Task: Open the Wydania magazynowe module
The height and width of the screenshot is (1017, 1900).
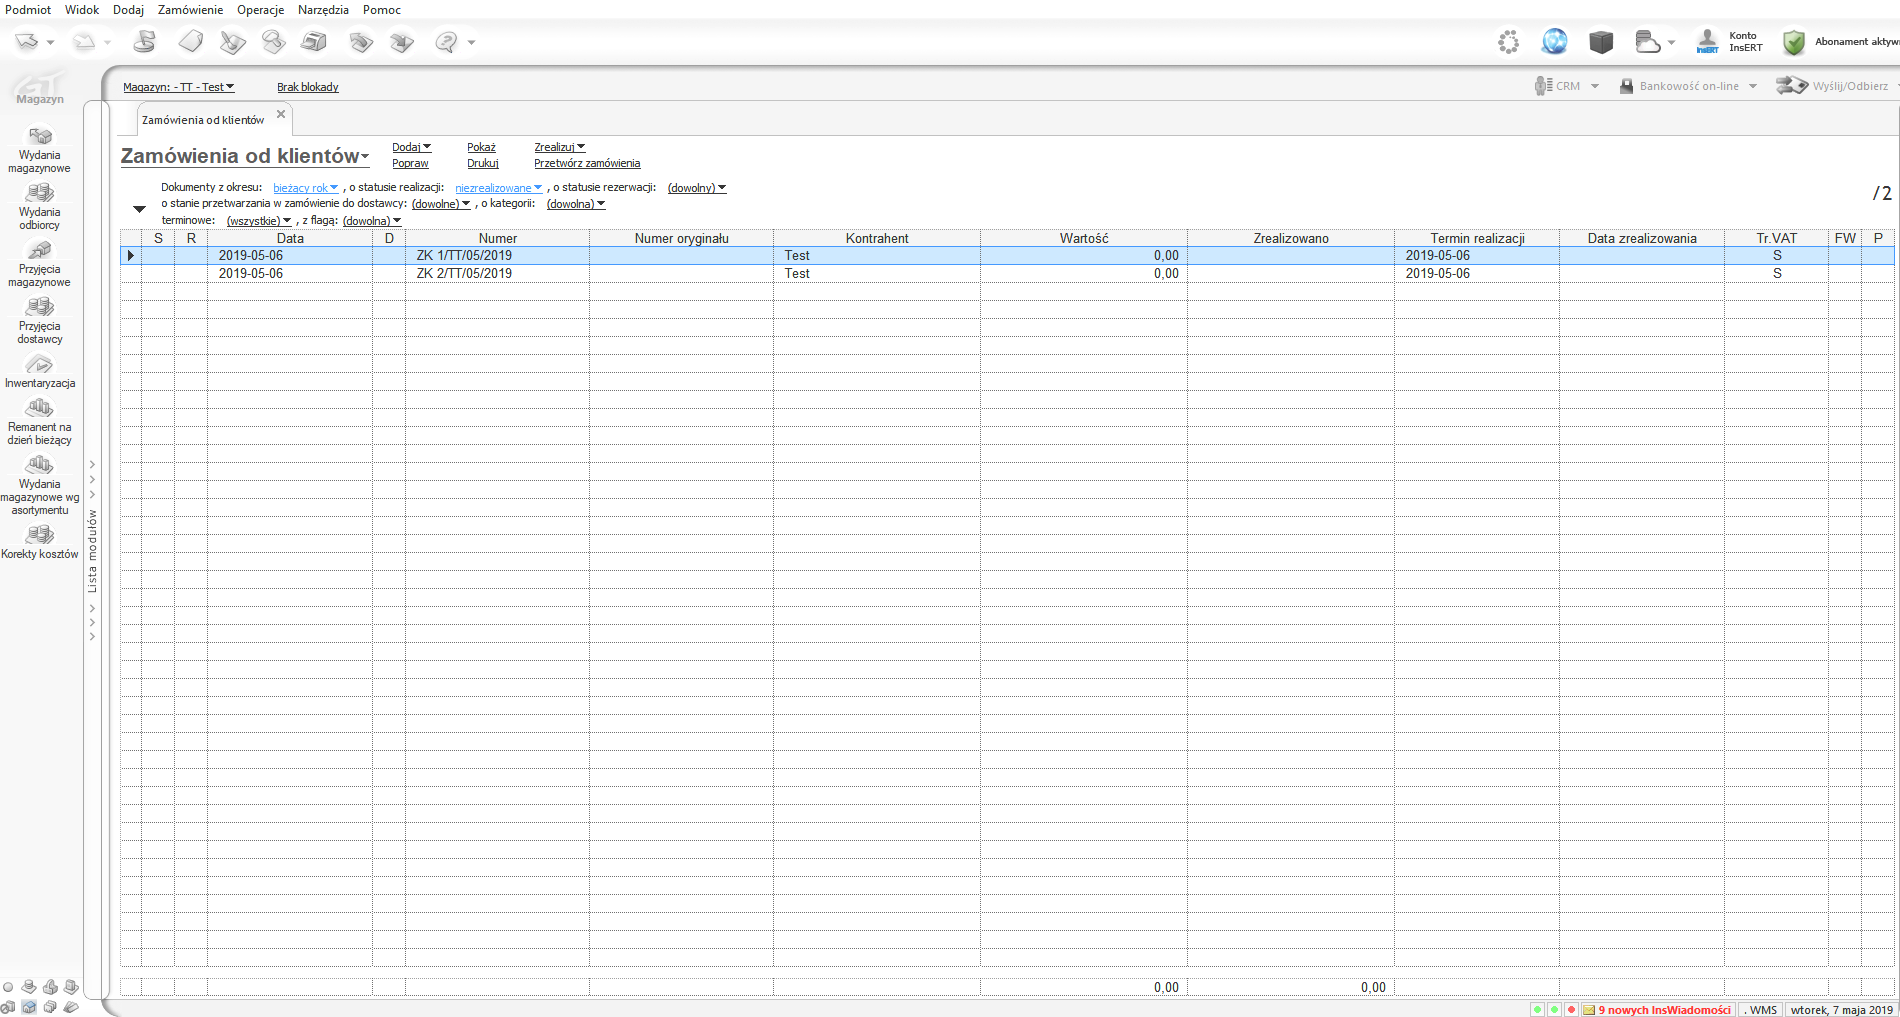Action: click(x=40, y=149)
